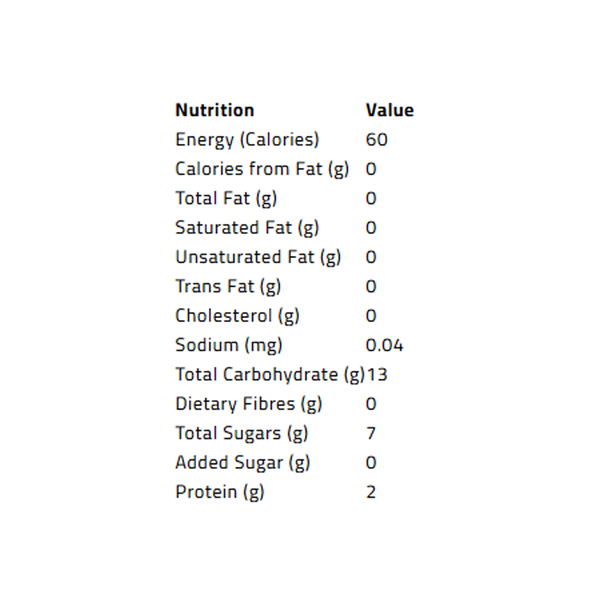The height and width of the screenshot is (600, 600).
Task: Click the sodium value 0.04
Action: [384, 346]
